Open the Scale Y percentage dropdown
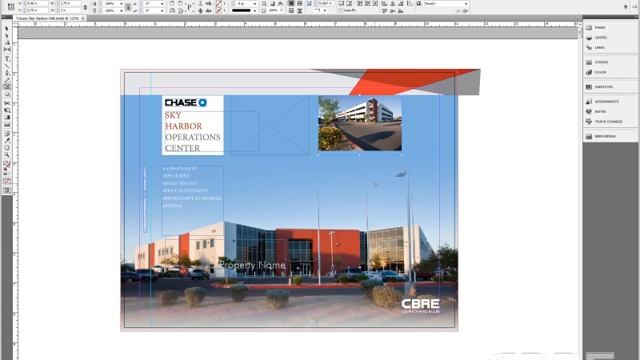Image resolution: width=640 pixels, height=360 pixels. pyautogui.click(x=122, y=10)
